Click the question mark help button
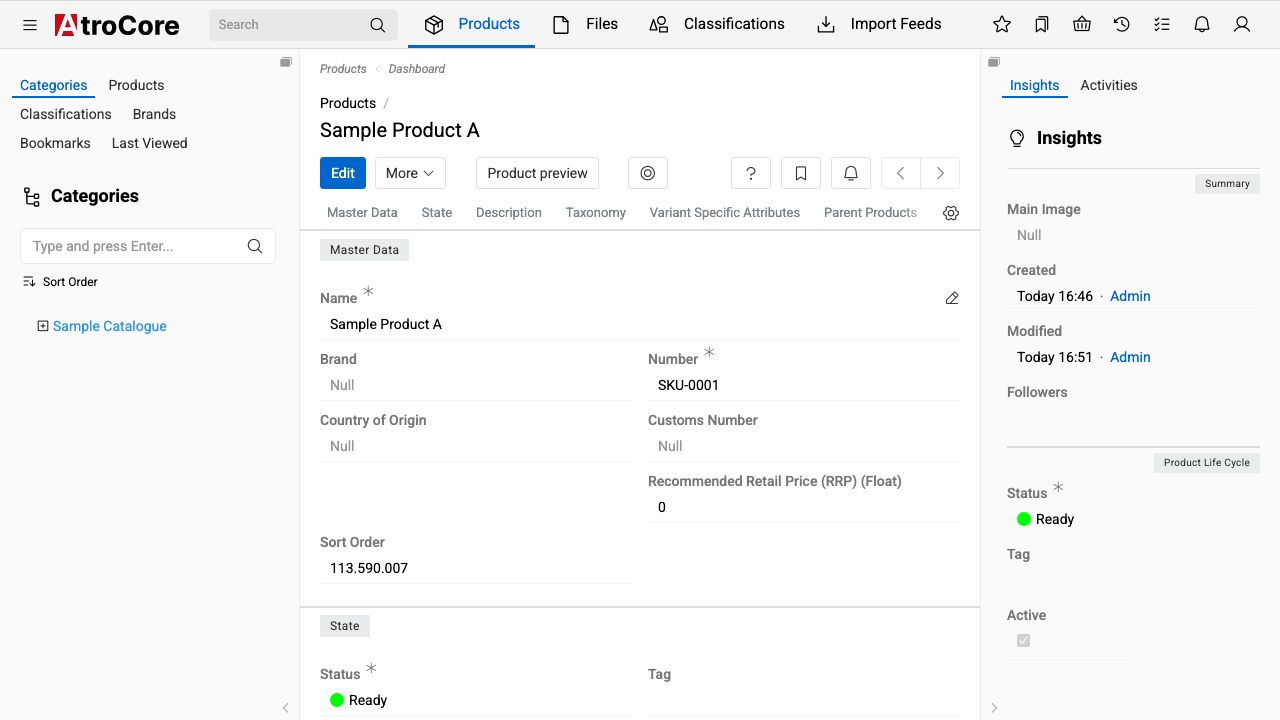 (x=751, y=173)
